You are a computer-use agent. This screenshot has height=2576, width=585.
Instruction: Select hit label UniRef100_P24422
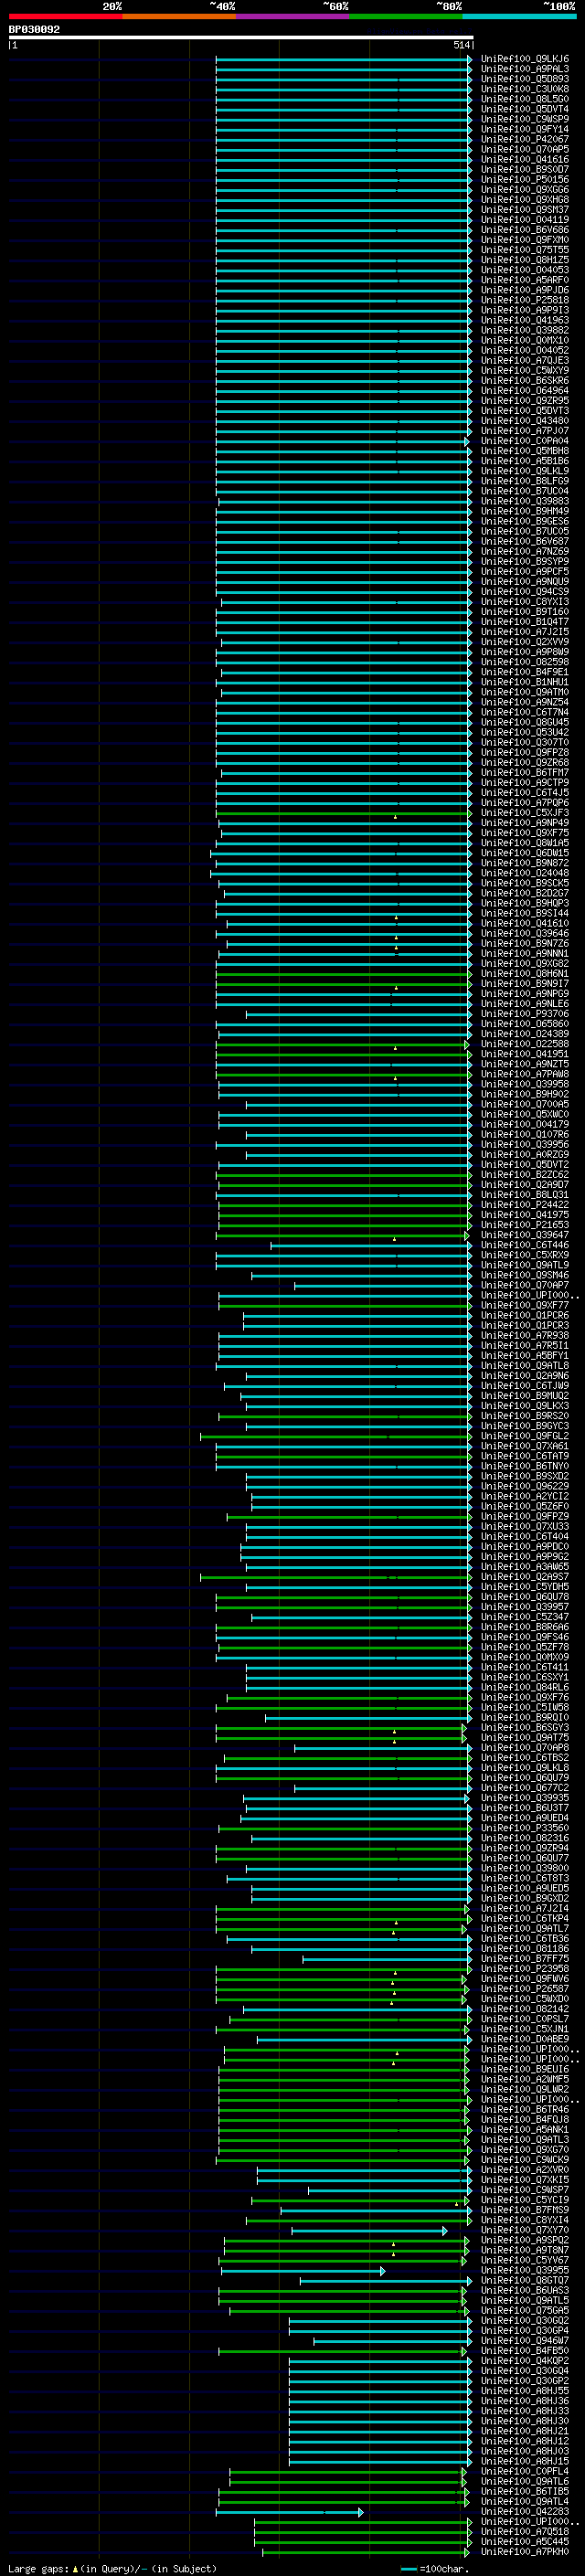pos(525,1205)
